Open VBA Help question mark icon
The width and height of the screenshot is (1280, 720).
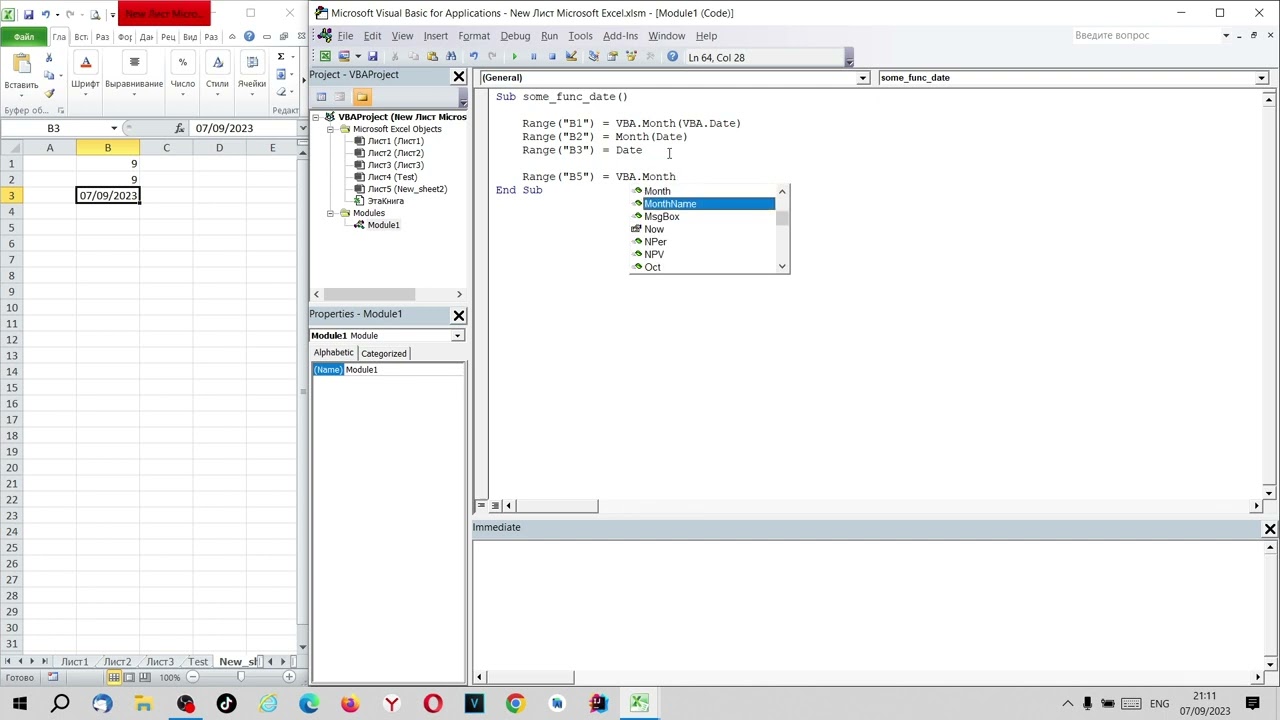(x=672, y=57)
